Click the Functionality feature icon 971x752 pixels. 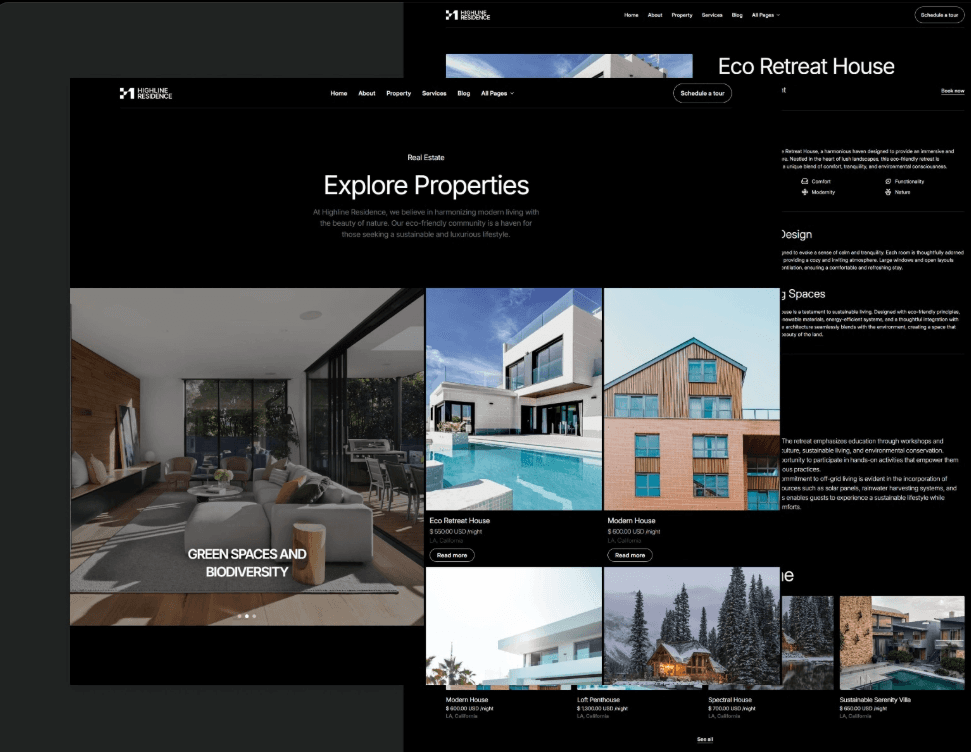point(888,181)
